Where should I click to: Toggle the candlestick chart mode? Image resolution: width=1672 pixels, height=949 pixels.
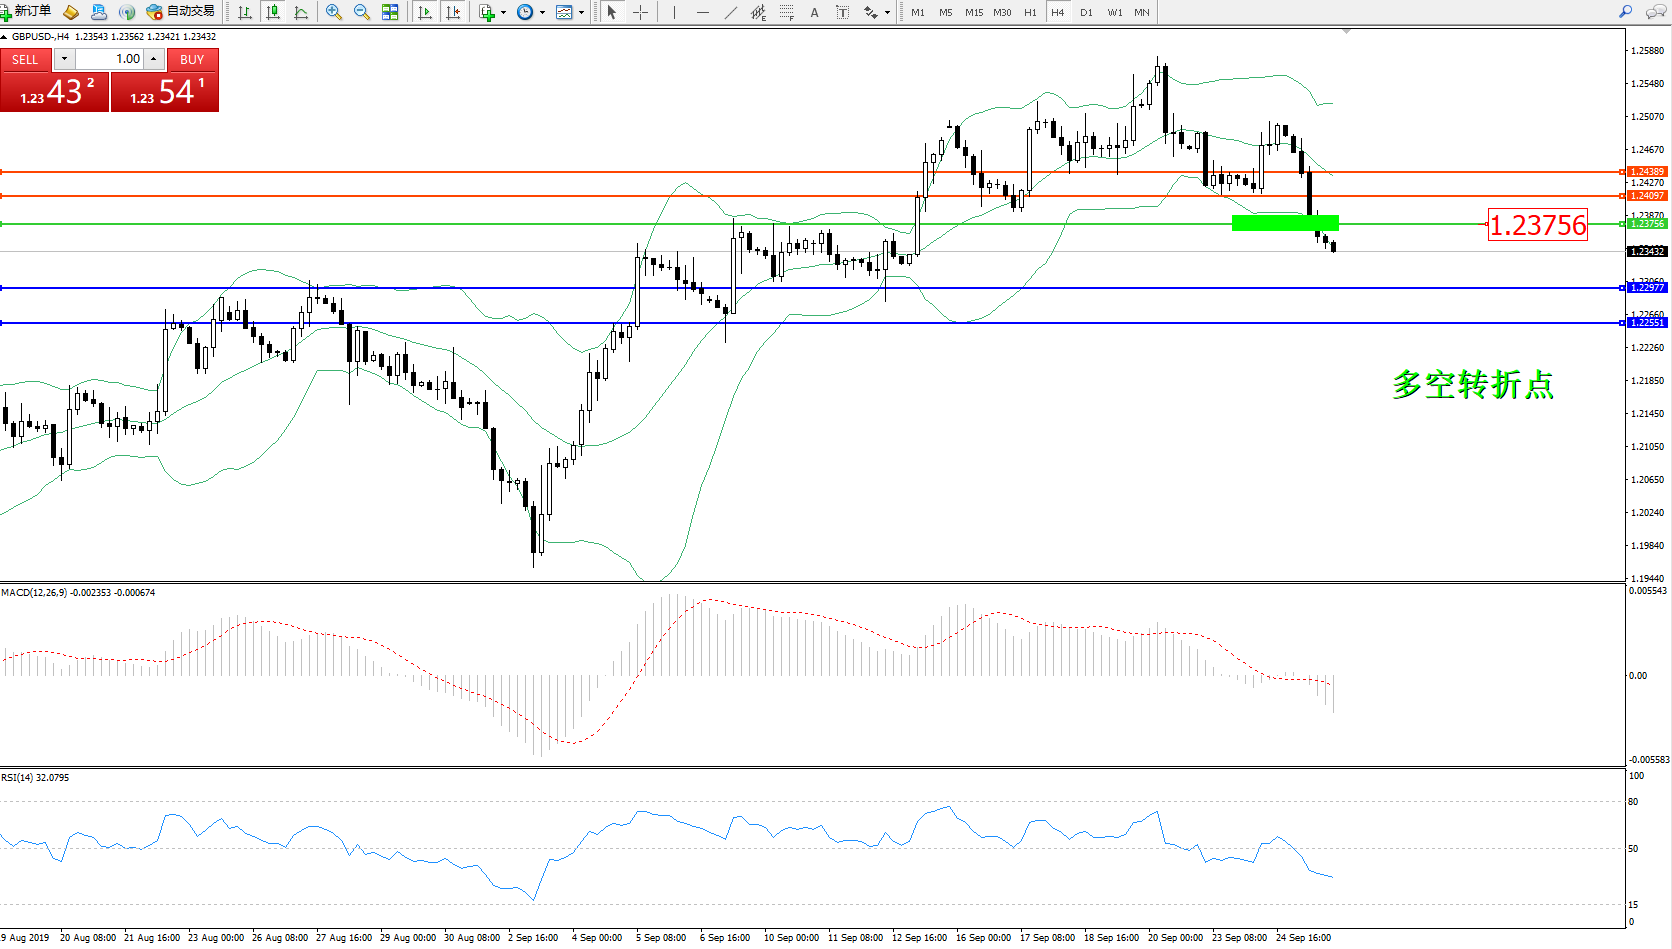point(272,12)
